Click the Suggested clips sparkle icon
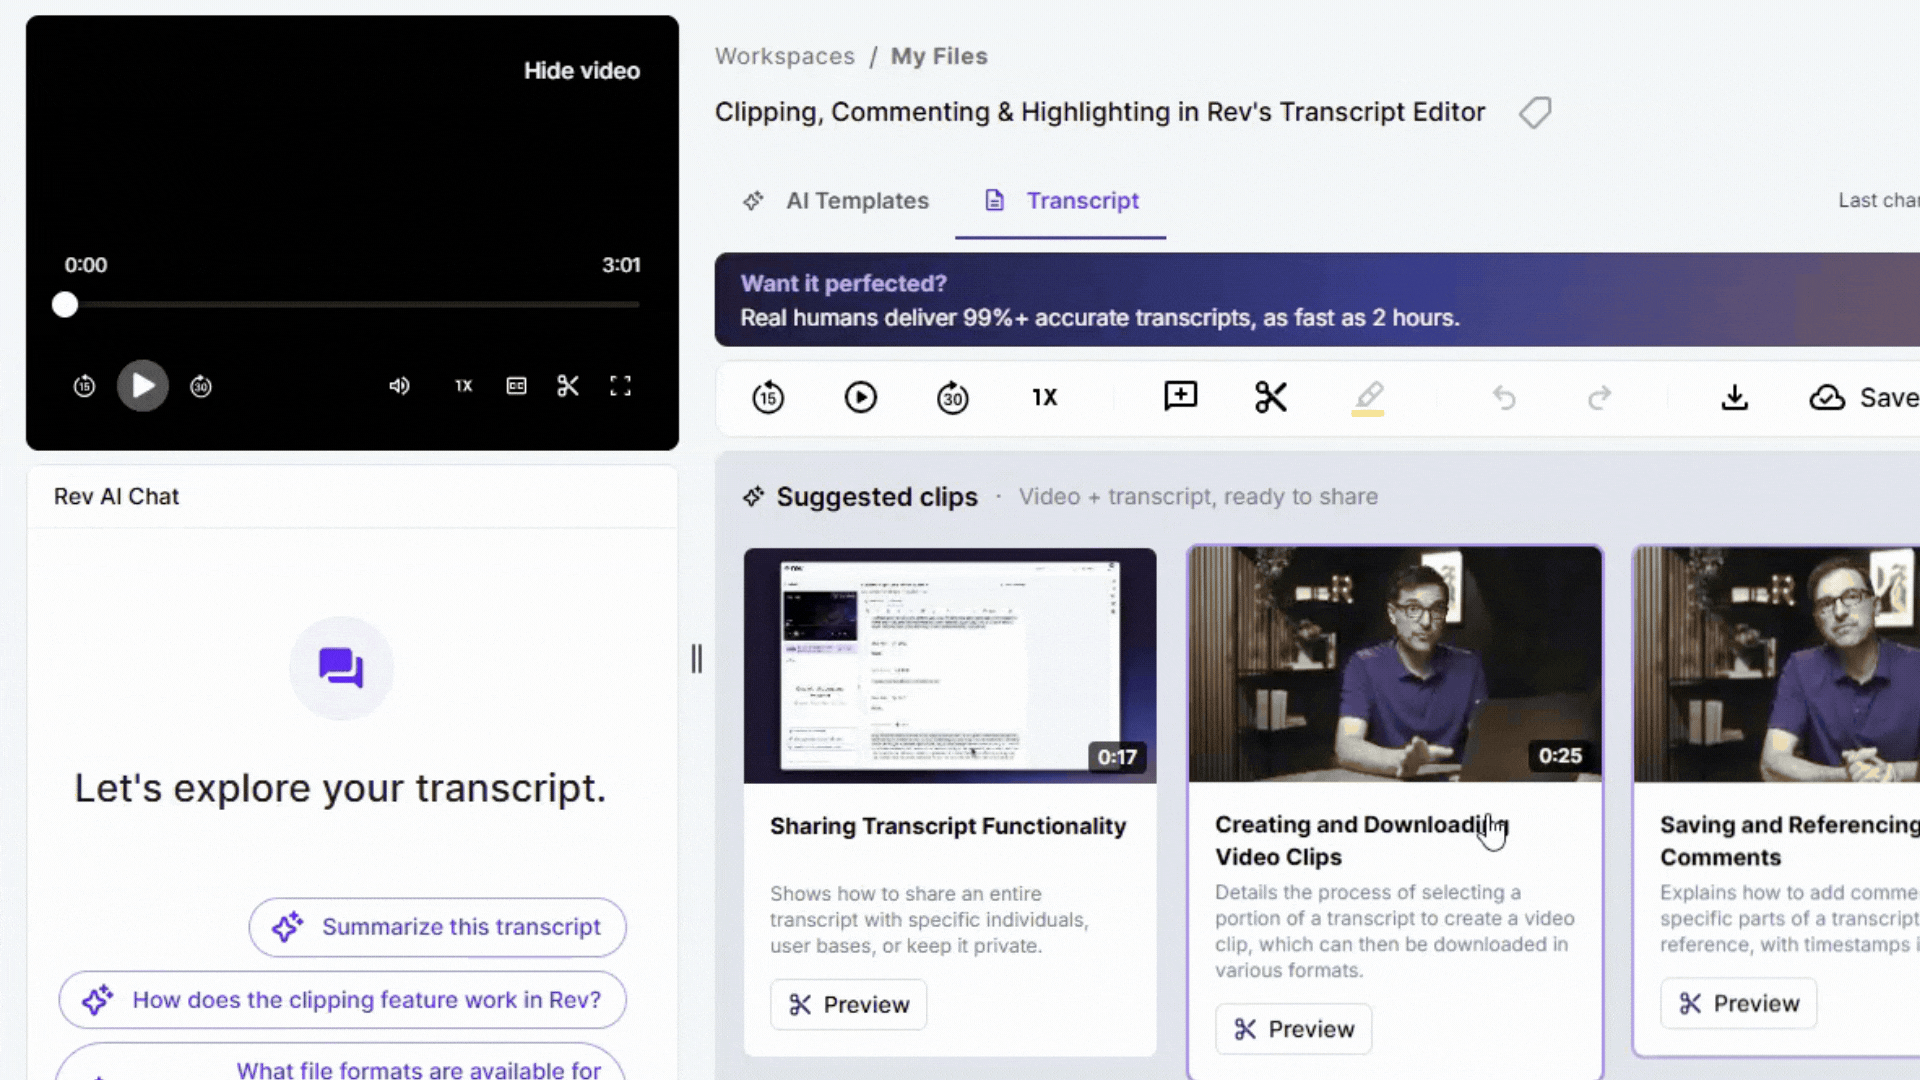Image resolution: width=1920 pixels, height=1080 pixels. [754, 496]
